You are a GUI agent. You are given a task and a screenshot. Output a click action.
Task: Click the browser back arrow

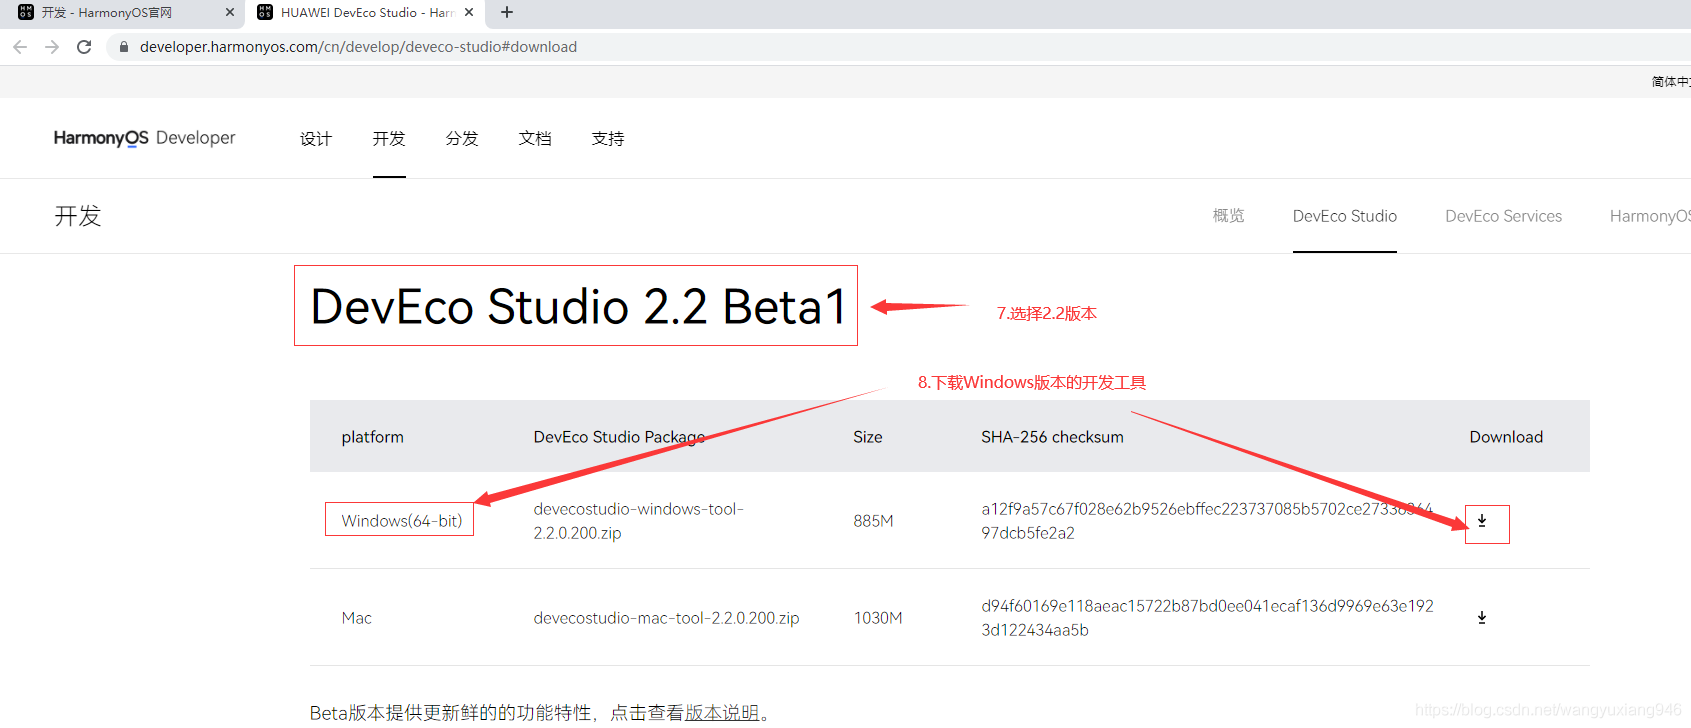[20, 47]
